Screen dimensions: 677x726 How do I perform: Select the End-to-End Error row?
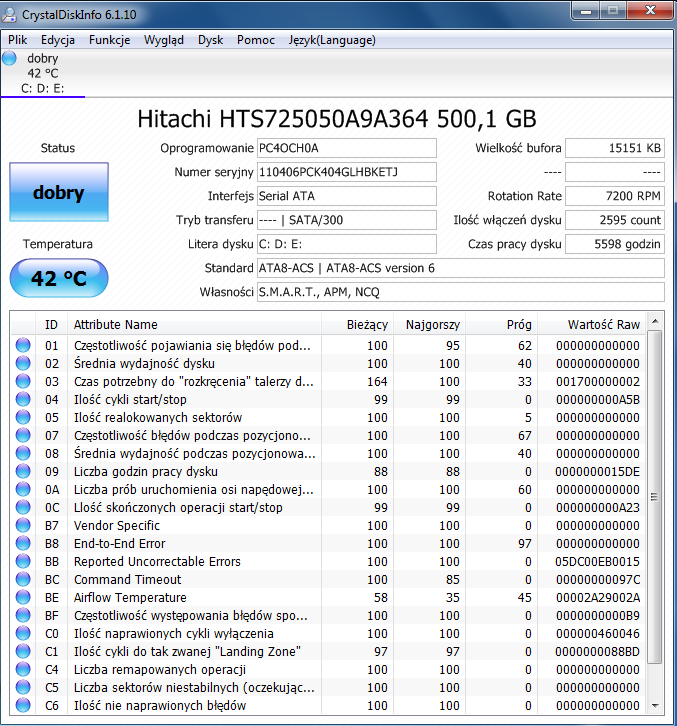[328, 544]
